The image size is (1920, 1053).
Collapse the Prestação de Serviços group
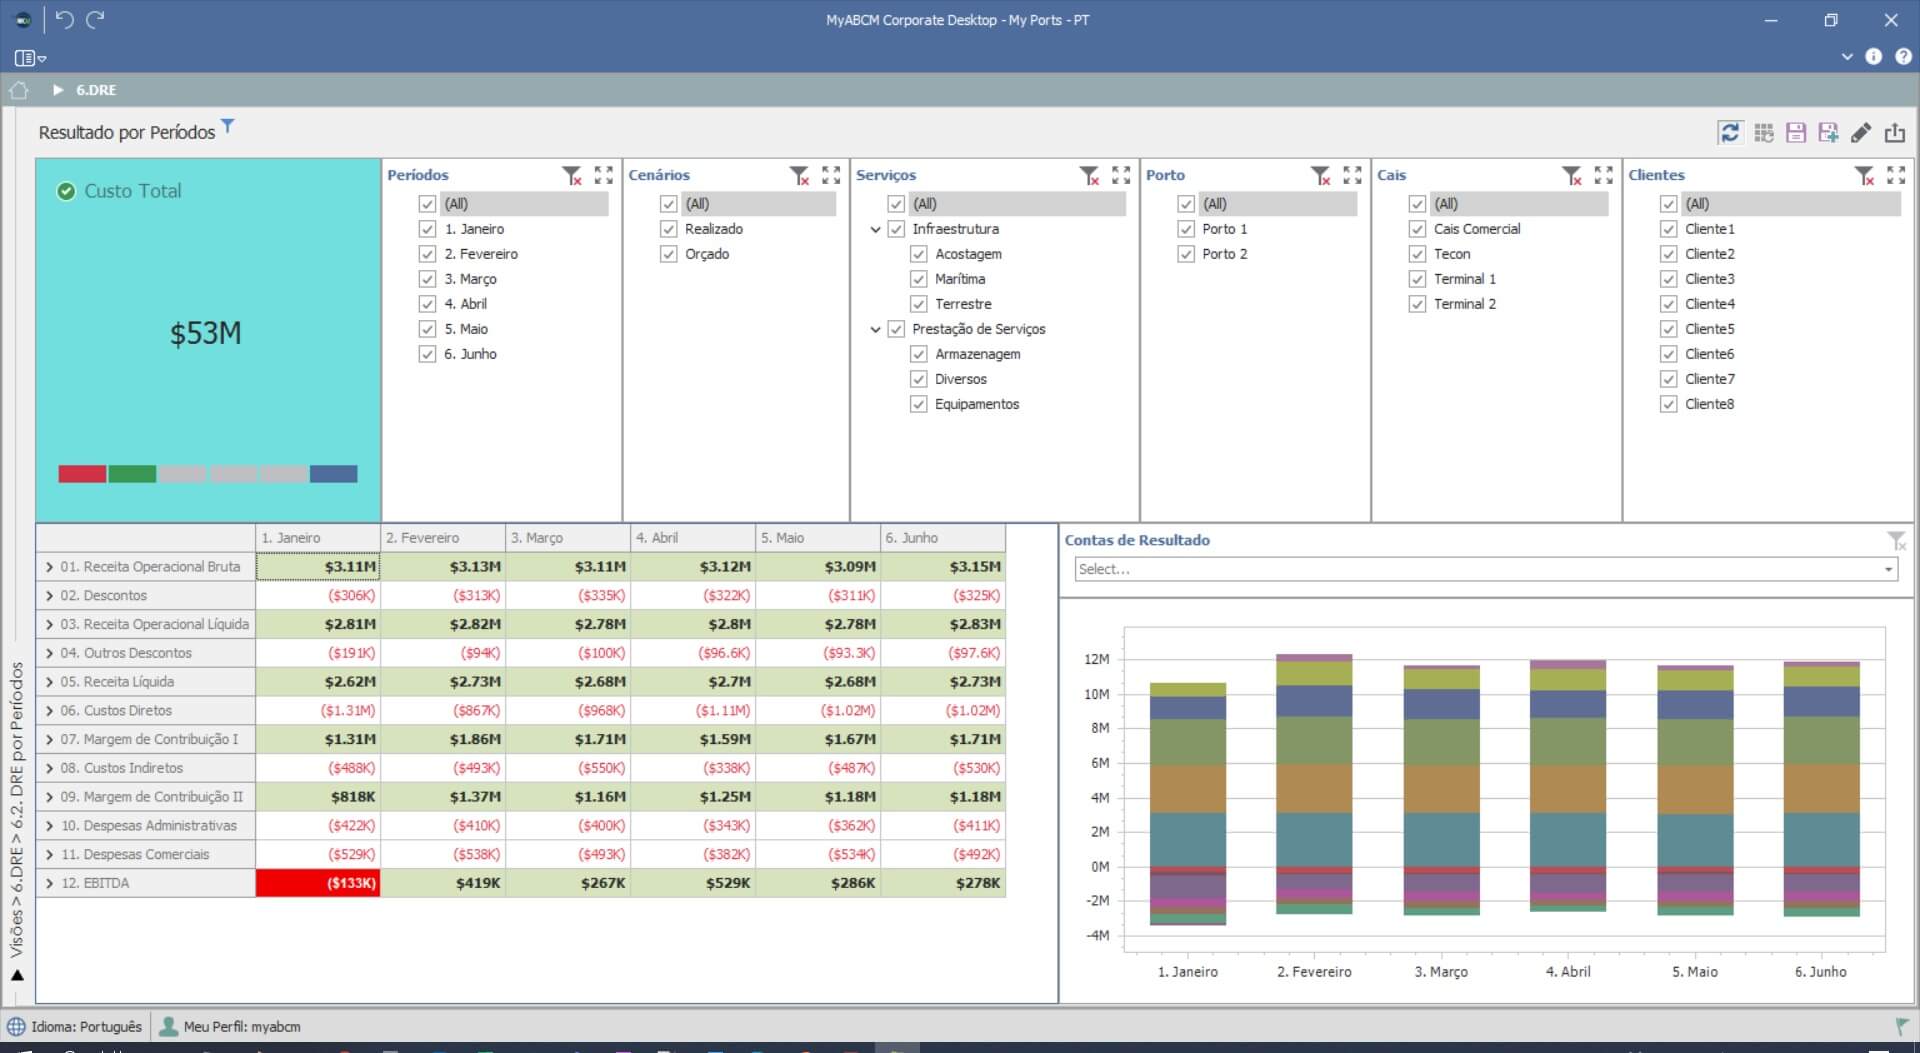[876, 329]
